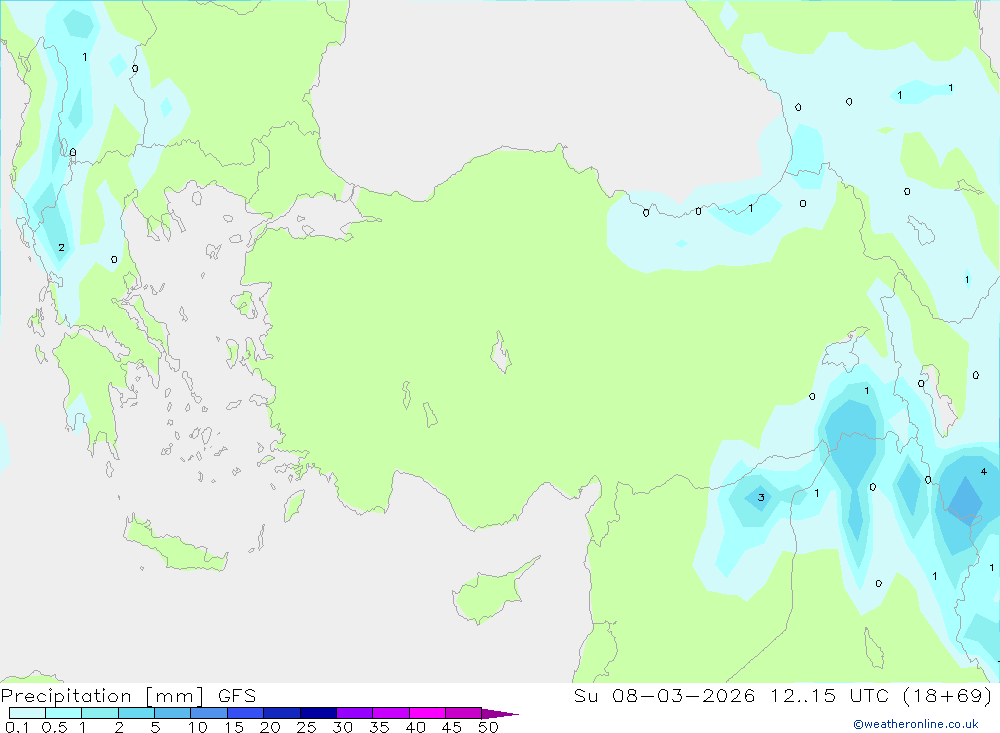Select the 5–10 mm legend color box

(172, 713)
